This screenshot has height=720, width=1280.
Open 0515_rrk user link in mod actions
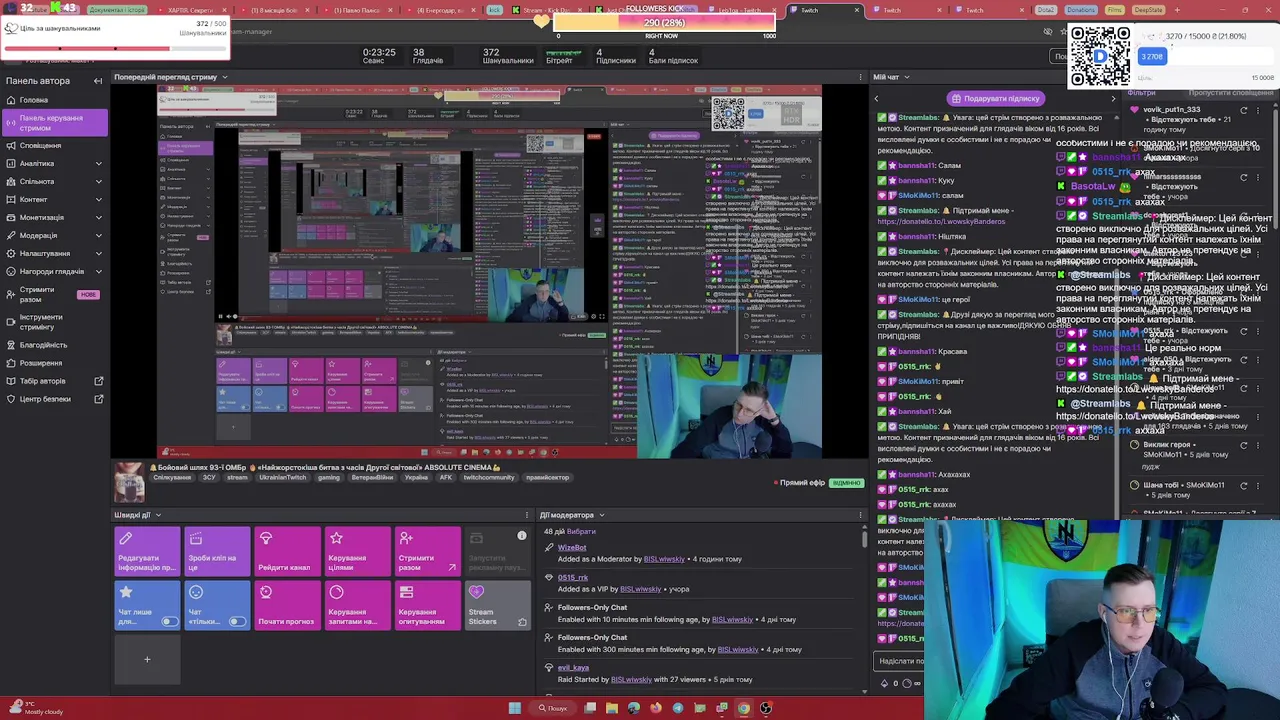(573, 577)
